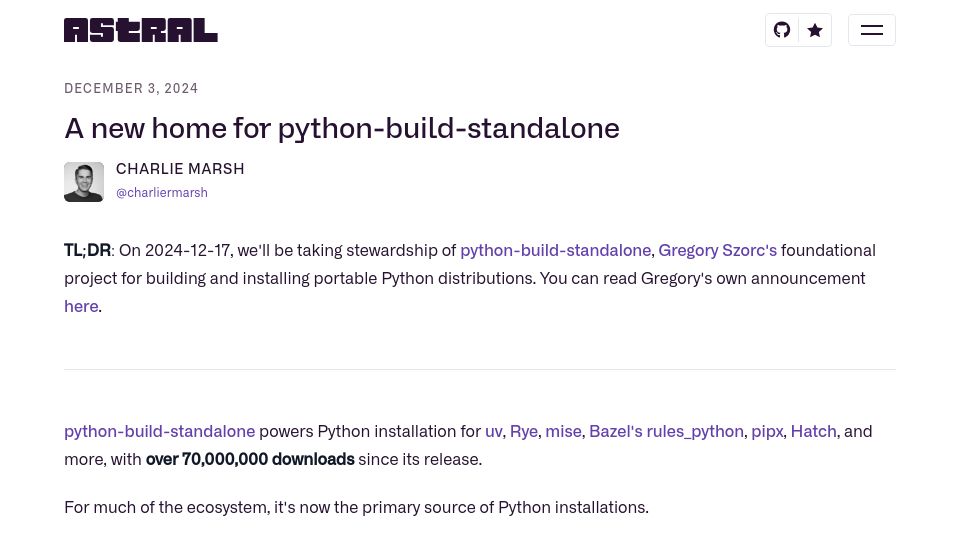This screenshot has width=960, height=540.
Task: Follow the pipx link
Action: click(767, 432)
